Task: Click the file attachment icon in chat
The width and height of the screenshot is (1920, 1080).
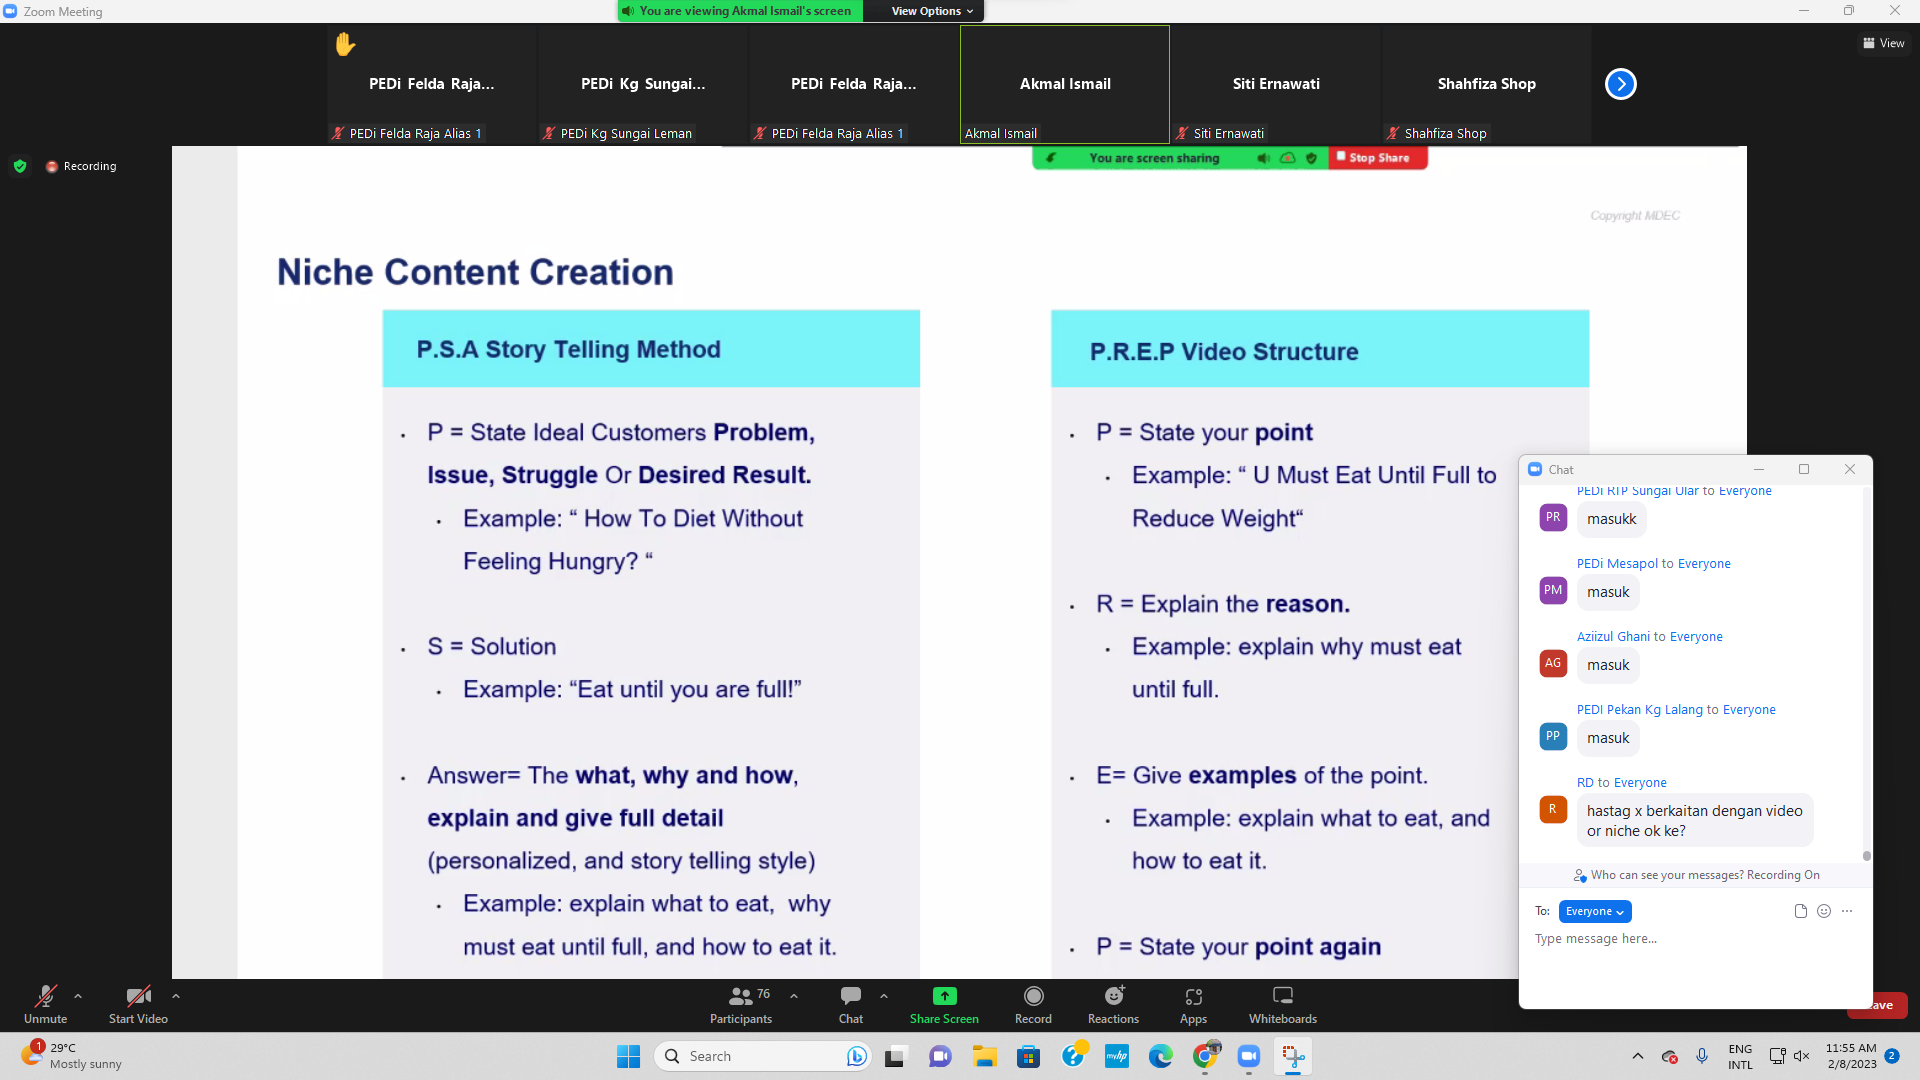Action: point(1800,911)
